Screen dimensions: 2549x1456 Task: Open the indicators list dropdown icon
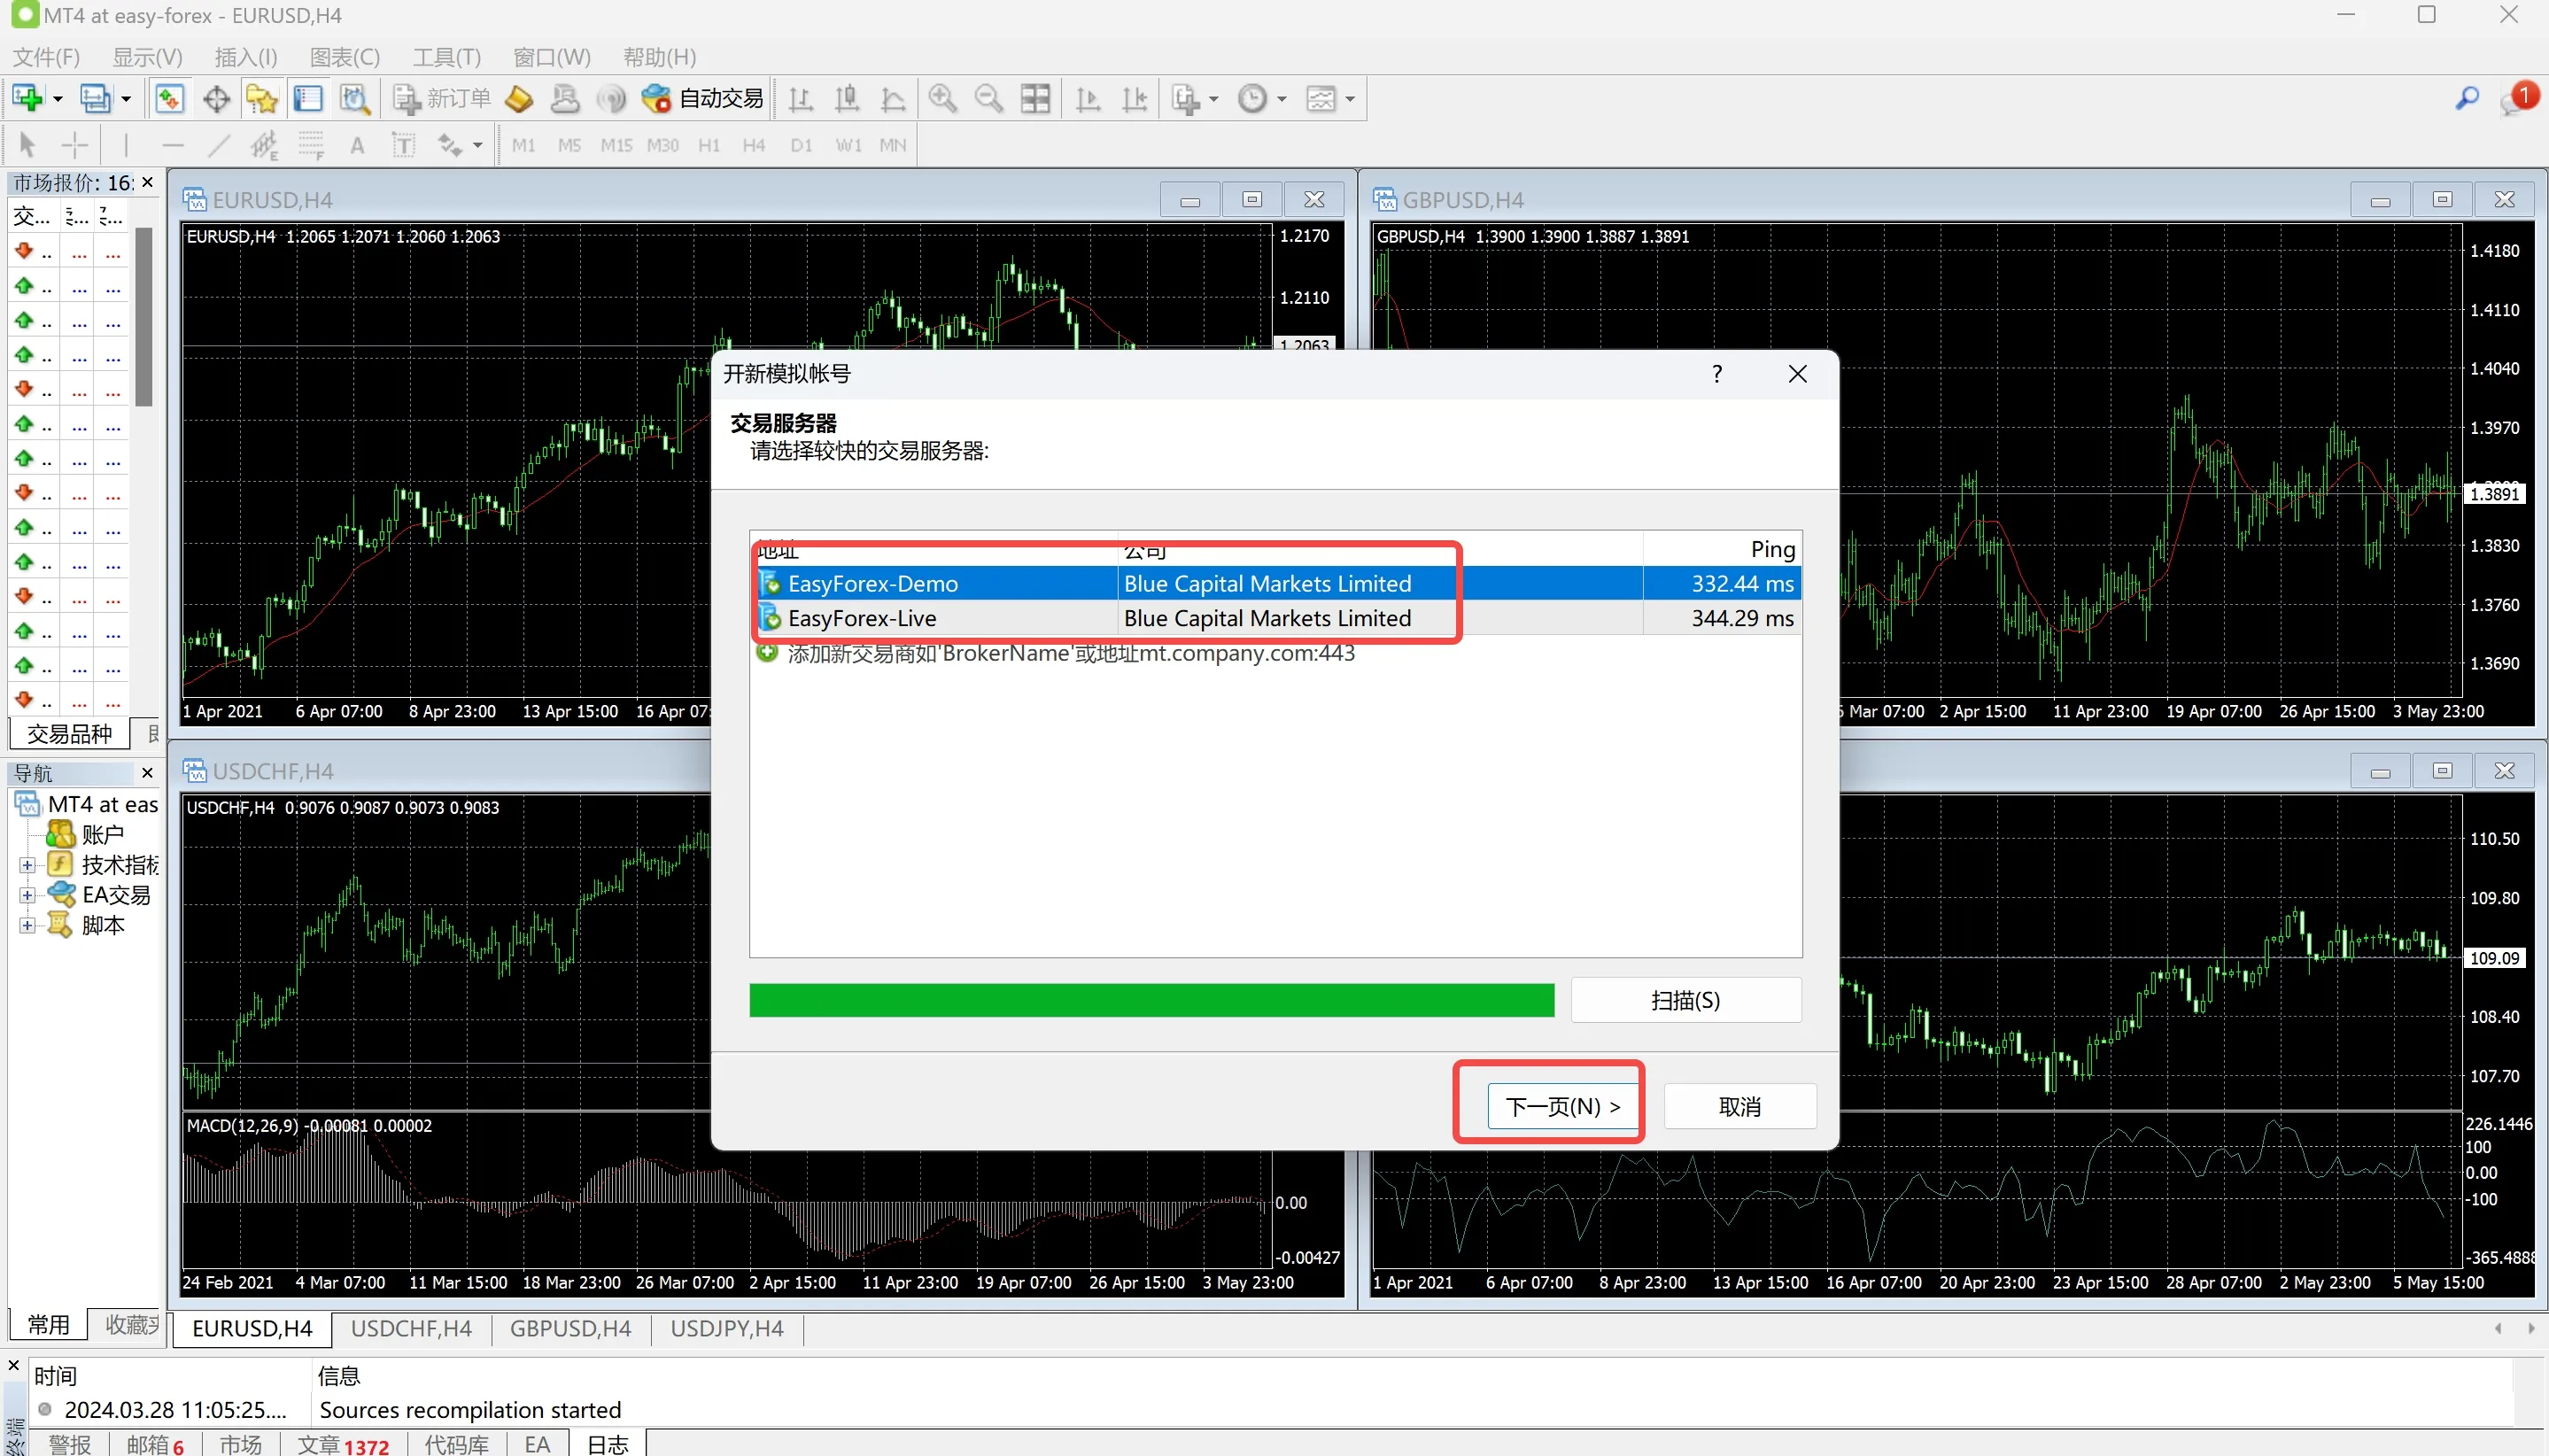pyautogui.click(x=1194, y=98)
